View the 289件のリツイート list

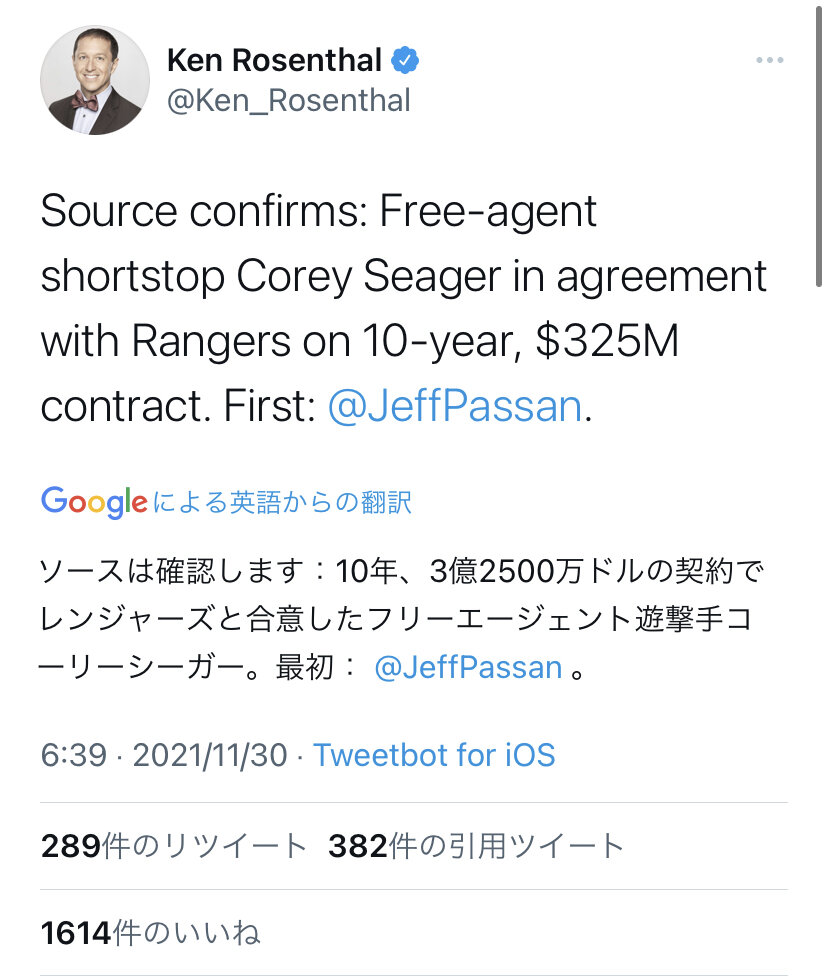[x=173, y=846]
